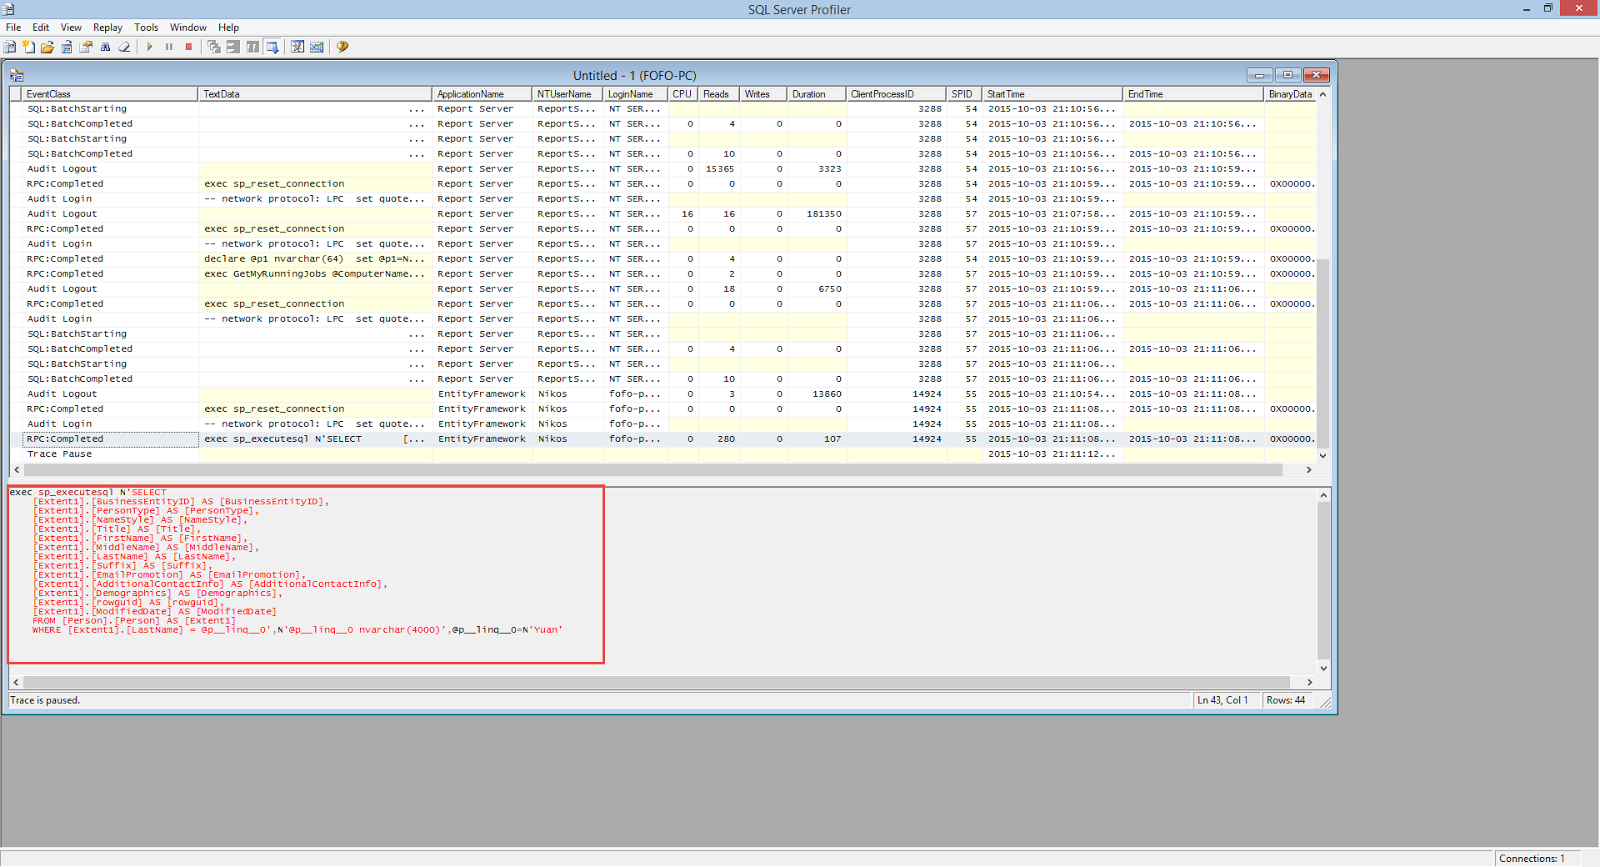Launch Database Engine Tuning Advisor icon
This screenshot has width=1600, height=867.
(x=298, y=47)
